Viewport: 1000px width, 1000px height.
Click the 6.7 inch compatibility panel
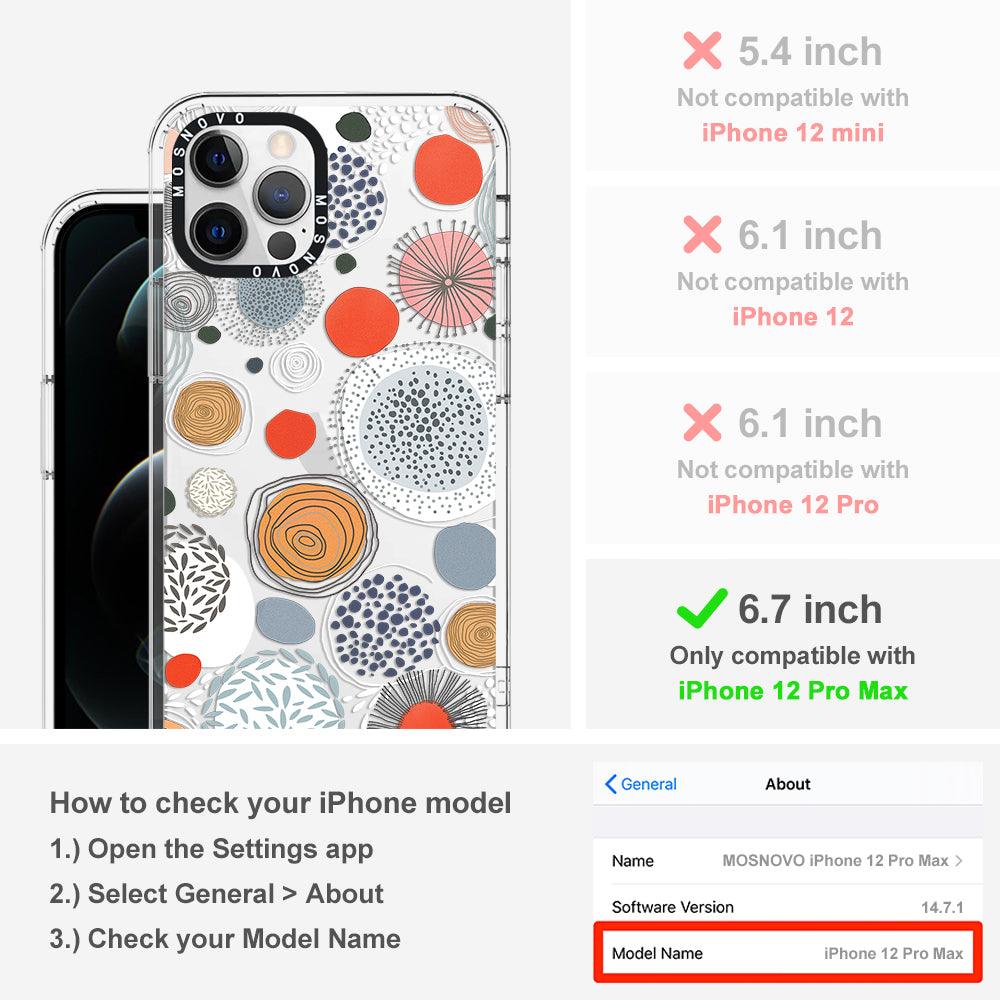(793, 644)
